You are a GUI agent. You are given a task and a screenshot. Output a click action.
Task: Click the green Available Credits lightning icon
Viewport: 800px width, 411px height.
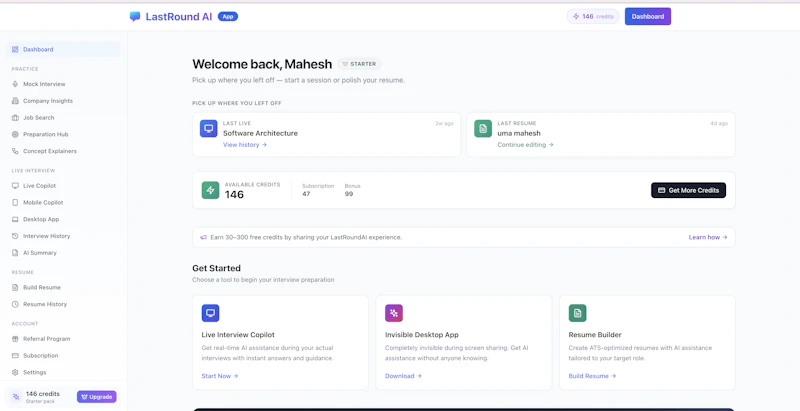pos(210,190)
